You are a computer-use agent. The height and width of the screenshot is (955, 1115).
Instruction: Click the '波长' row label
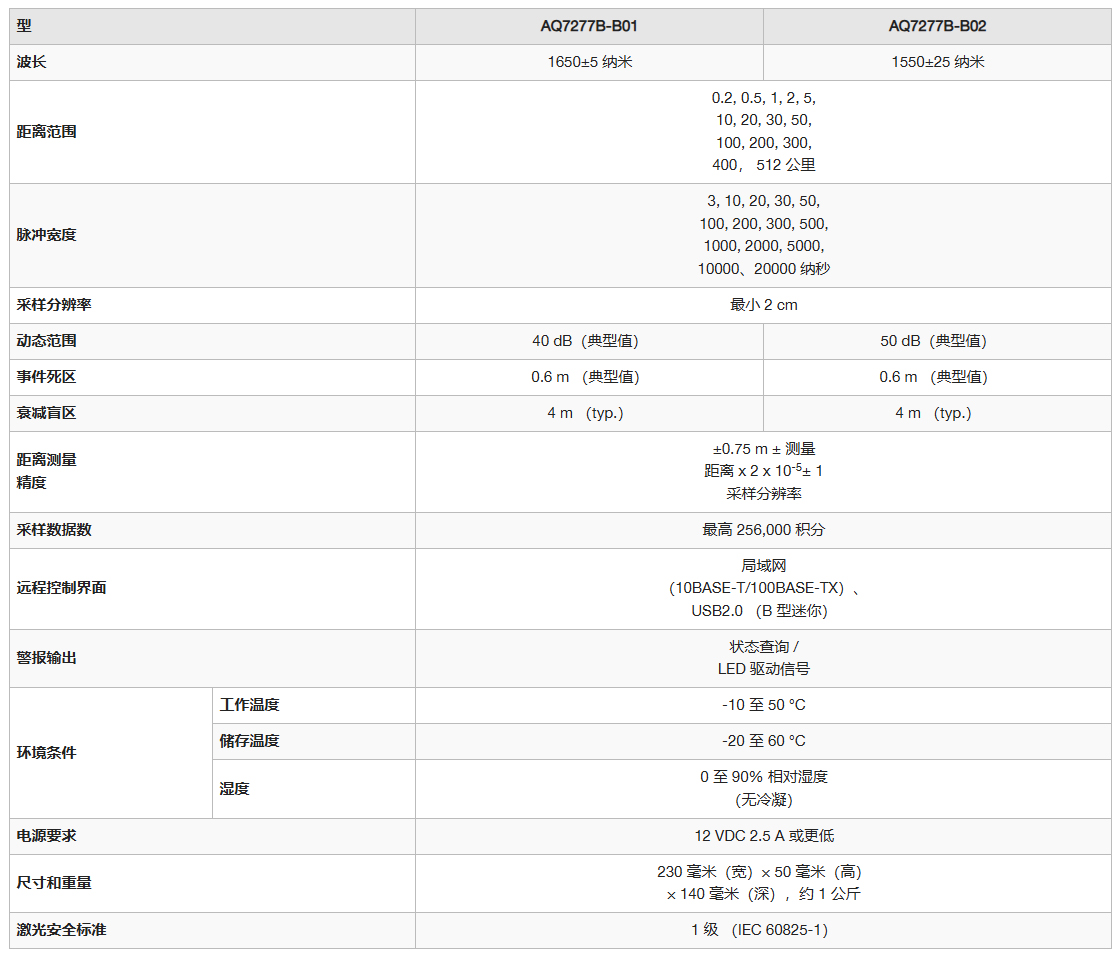(31, 62)
